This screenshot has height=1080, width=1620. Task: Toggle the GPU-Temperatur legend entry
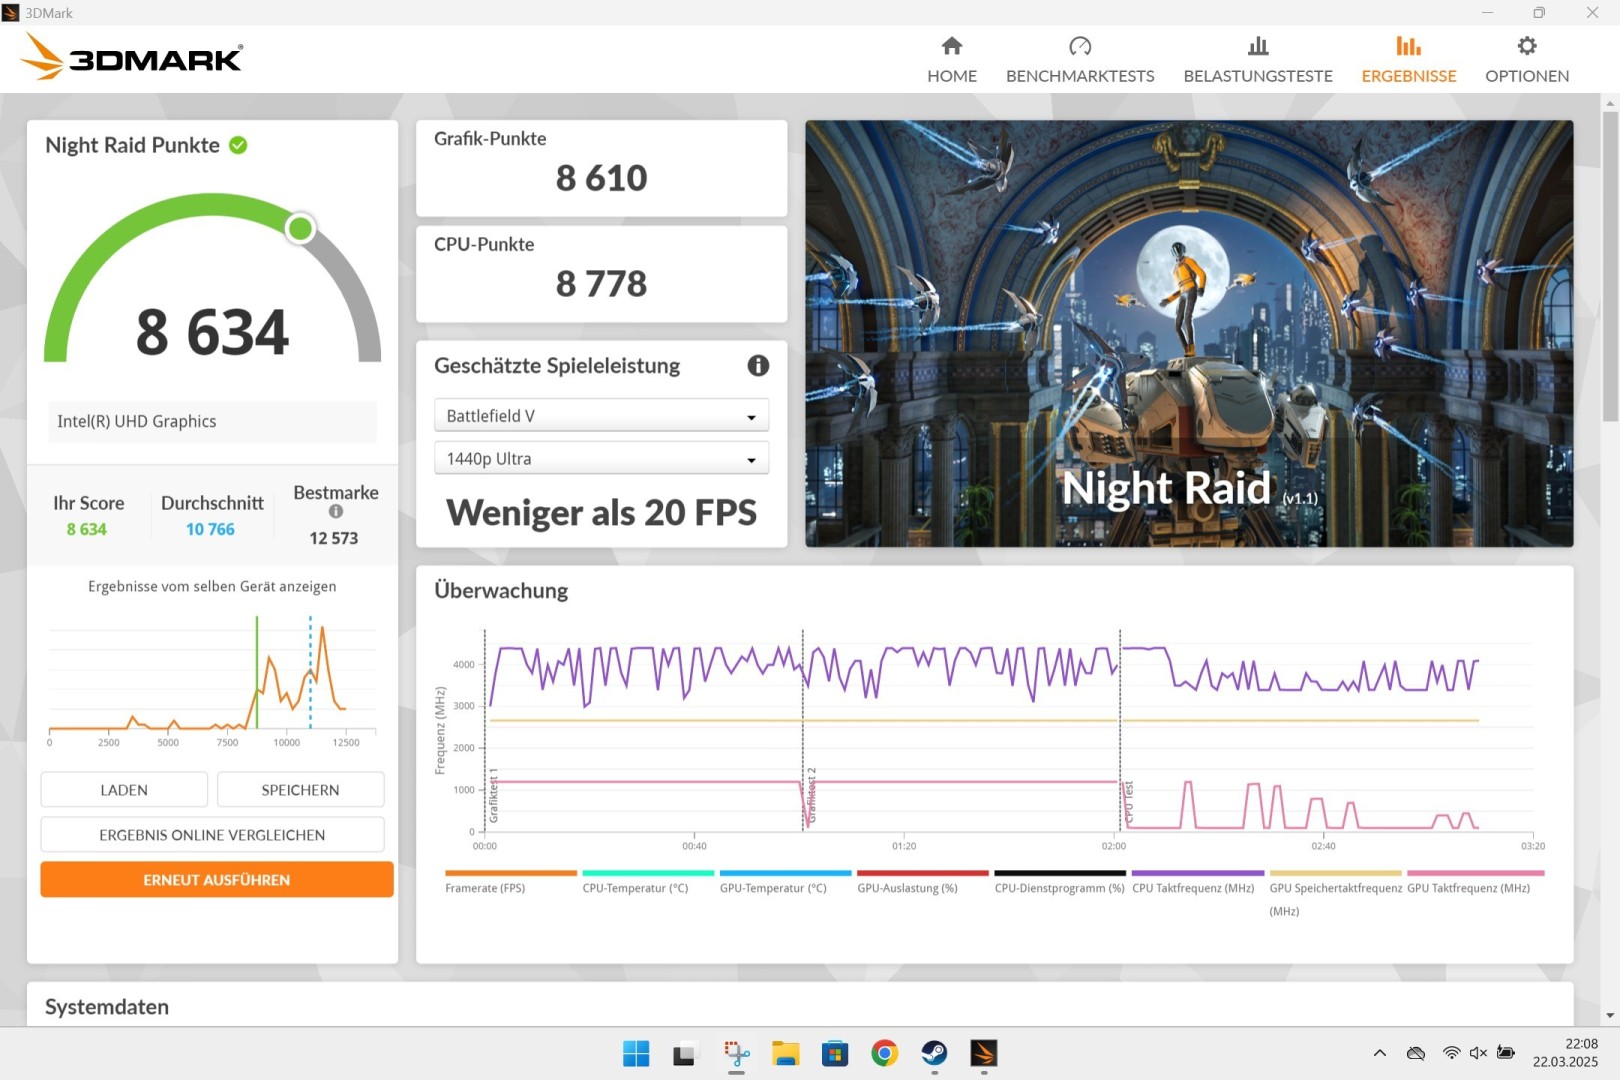pyautogui.click(x=785, y=882)
